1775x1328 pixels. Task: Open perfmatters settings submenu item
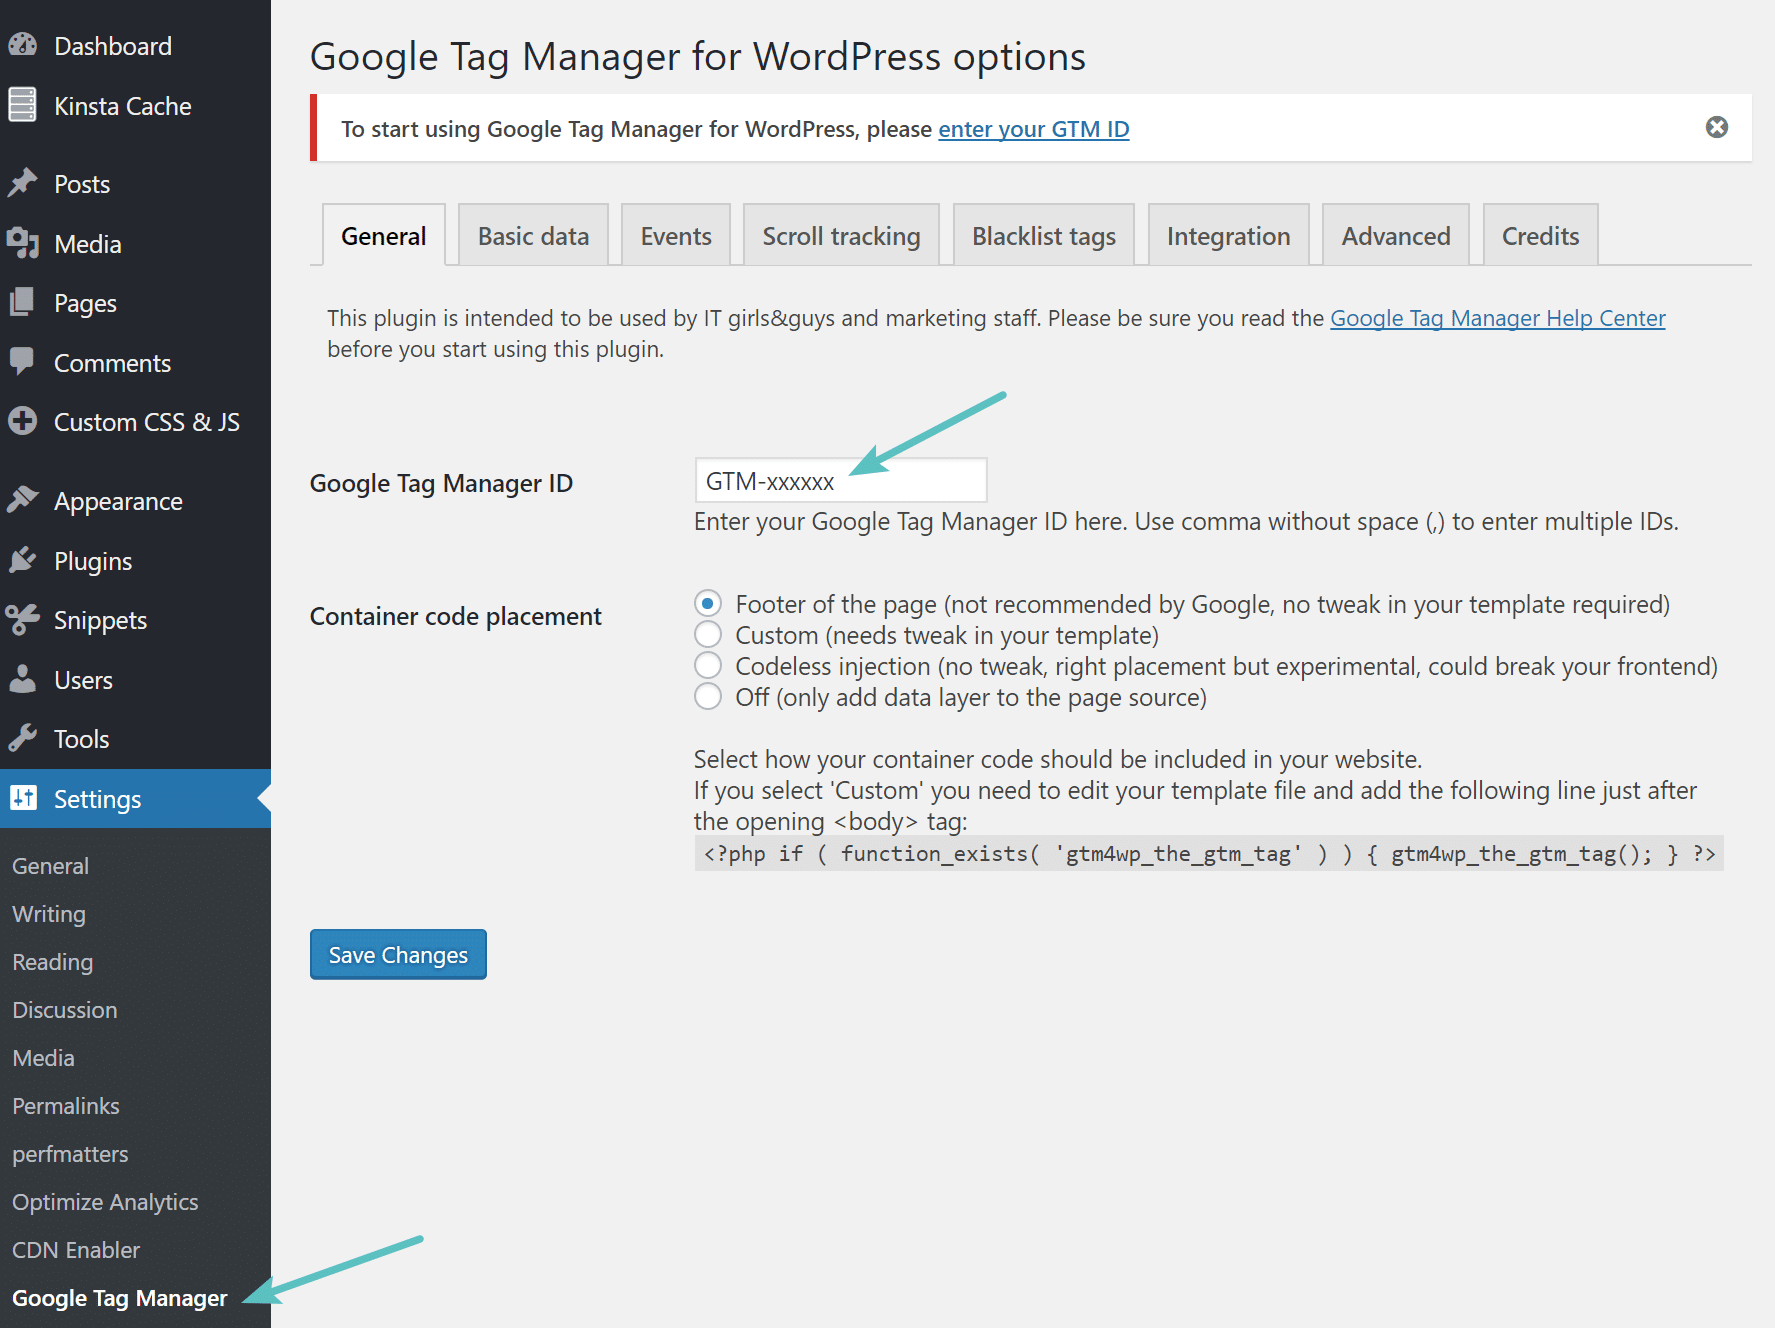coord(70,1154)
